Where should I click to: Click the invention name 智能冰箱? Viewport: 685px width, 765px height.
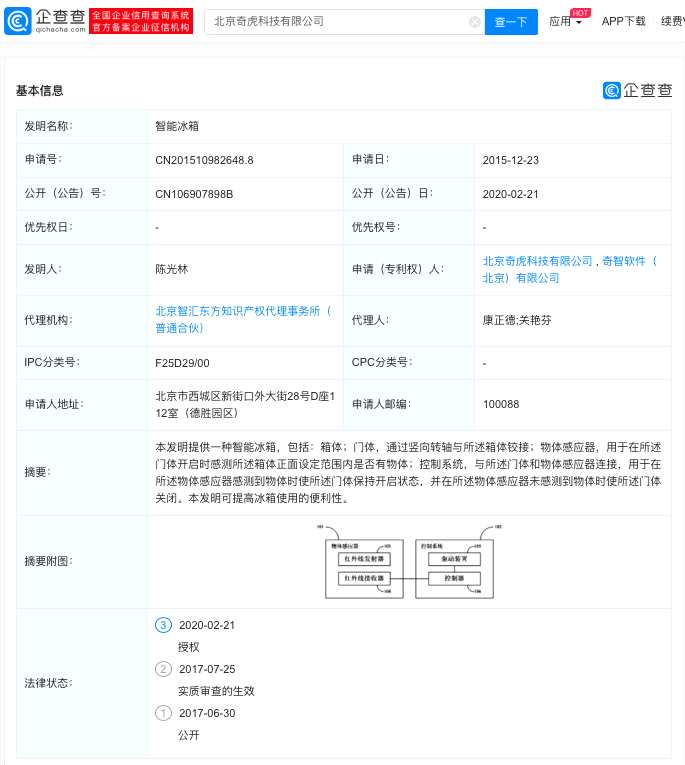point(177,126)
